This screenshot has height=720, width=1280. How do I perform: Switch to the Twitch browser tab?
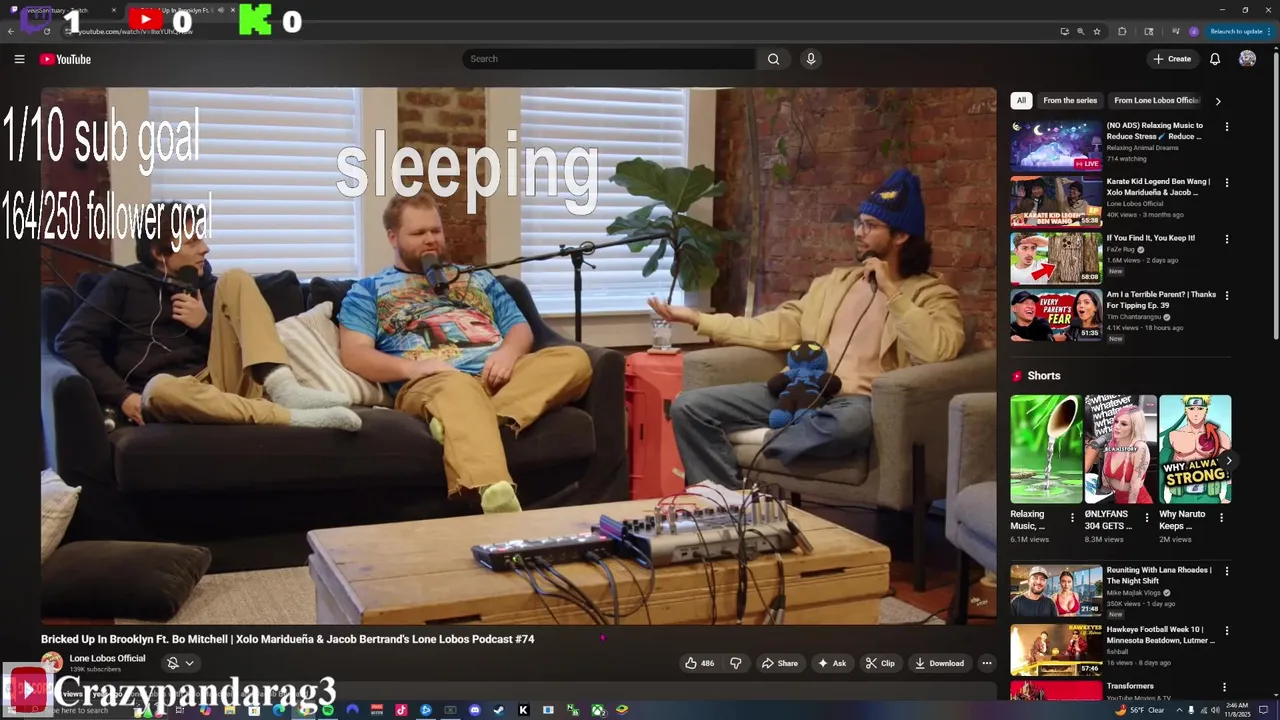point(60,10)
